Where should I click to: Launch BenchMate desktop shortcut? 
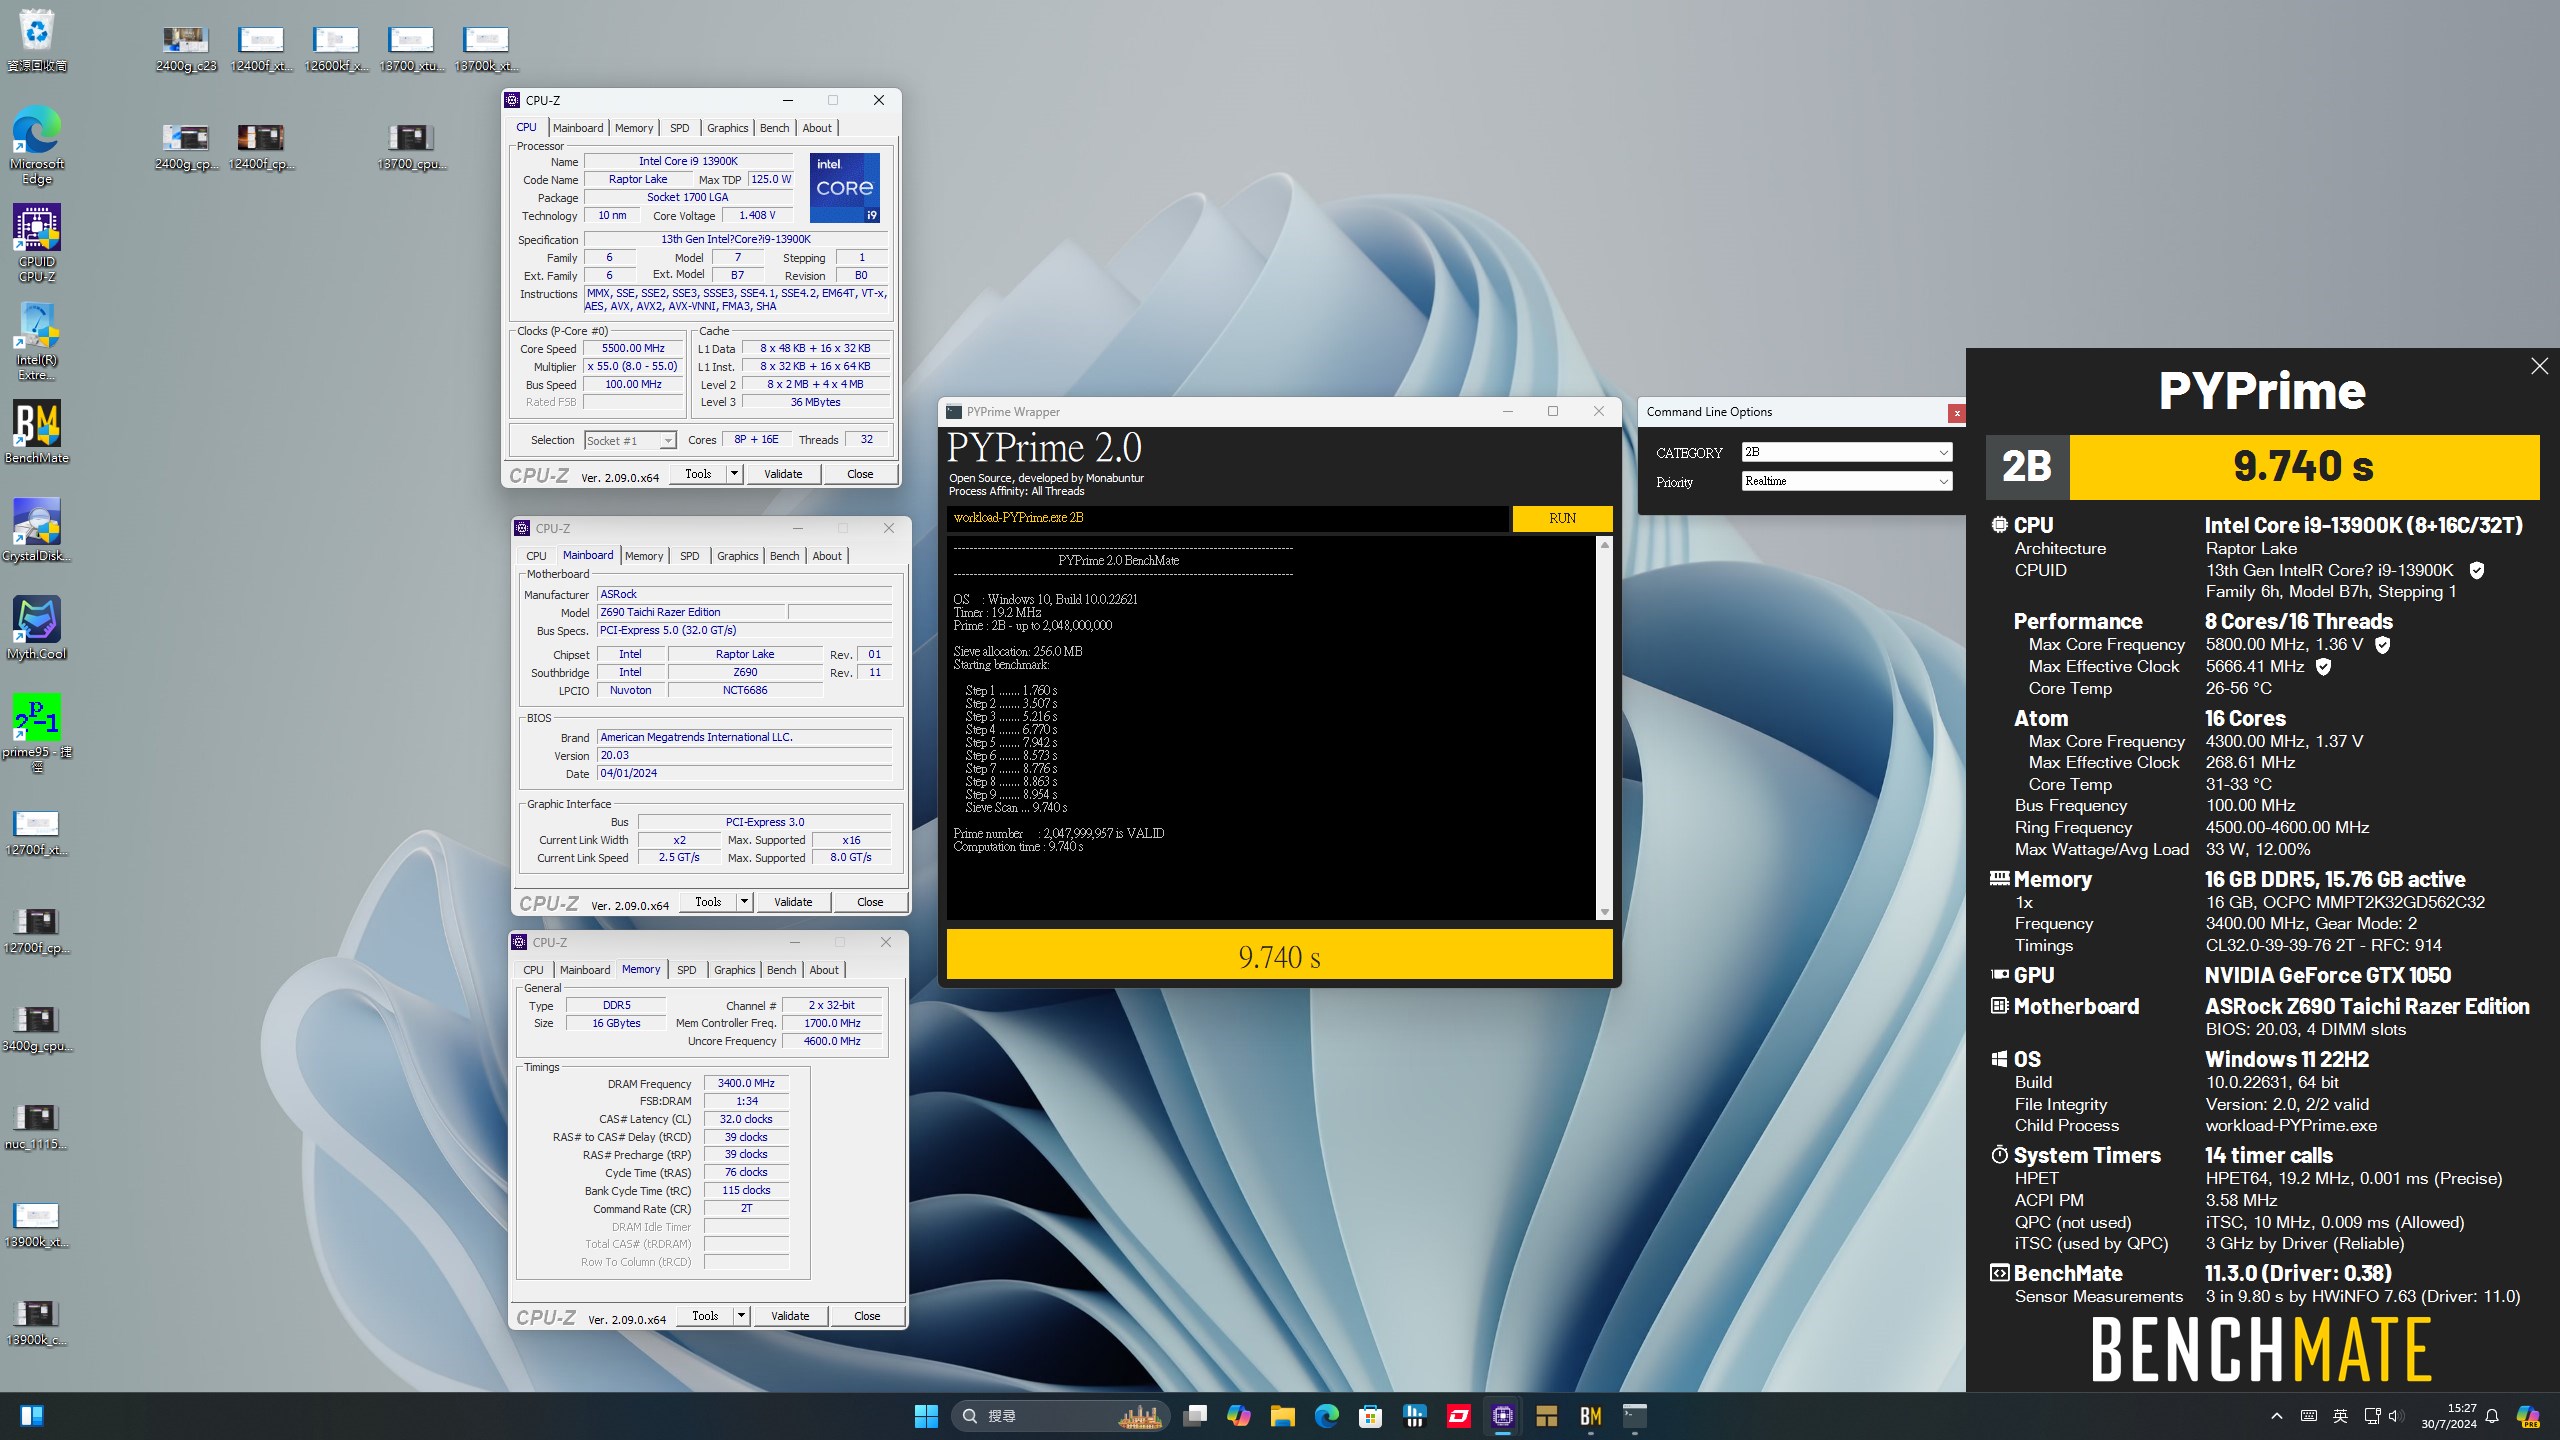(37, 432)
